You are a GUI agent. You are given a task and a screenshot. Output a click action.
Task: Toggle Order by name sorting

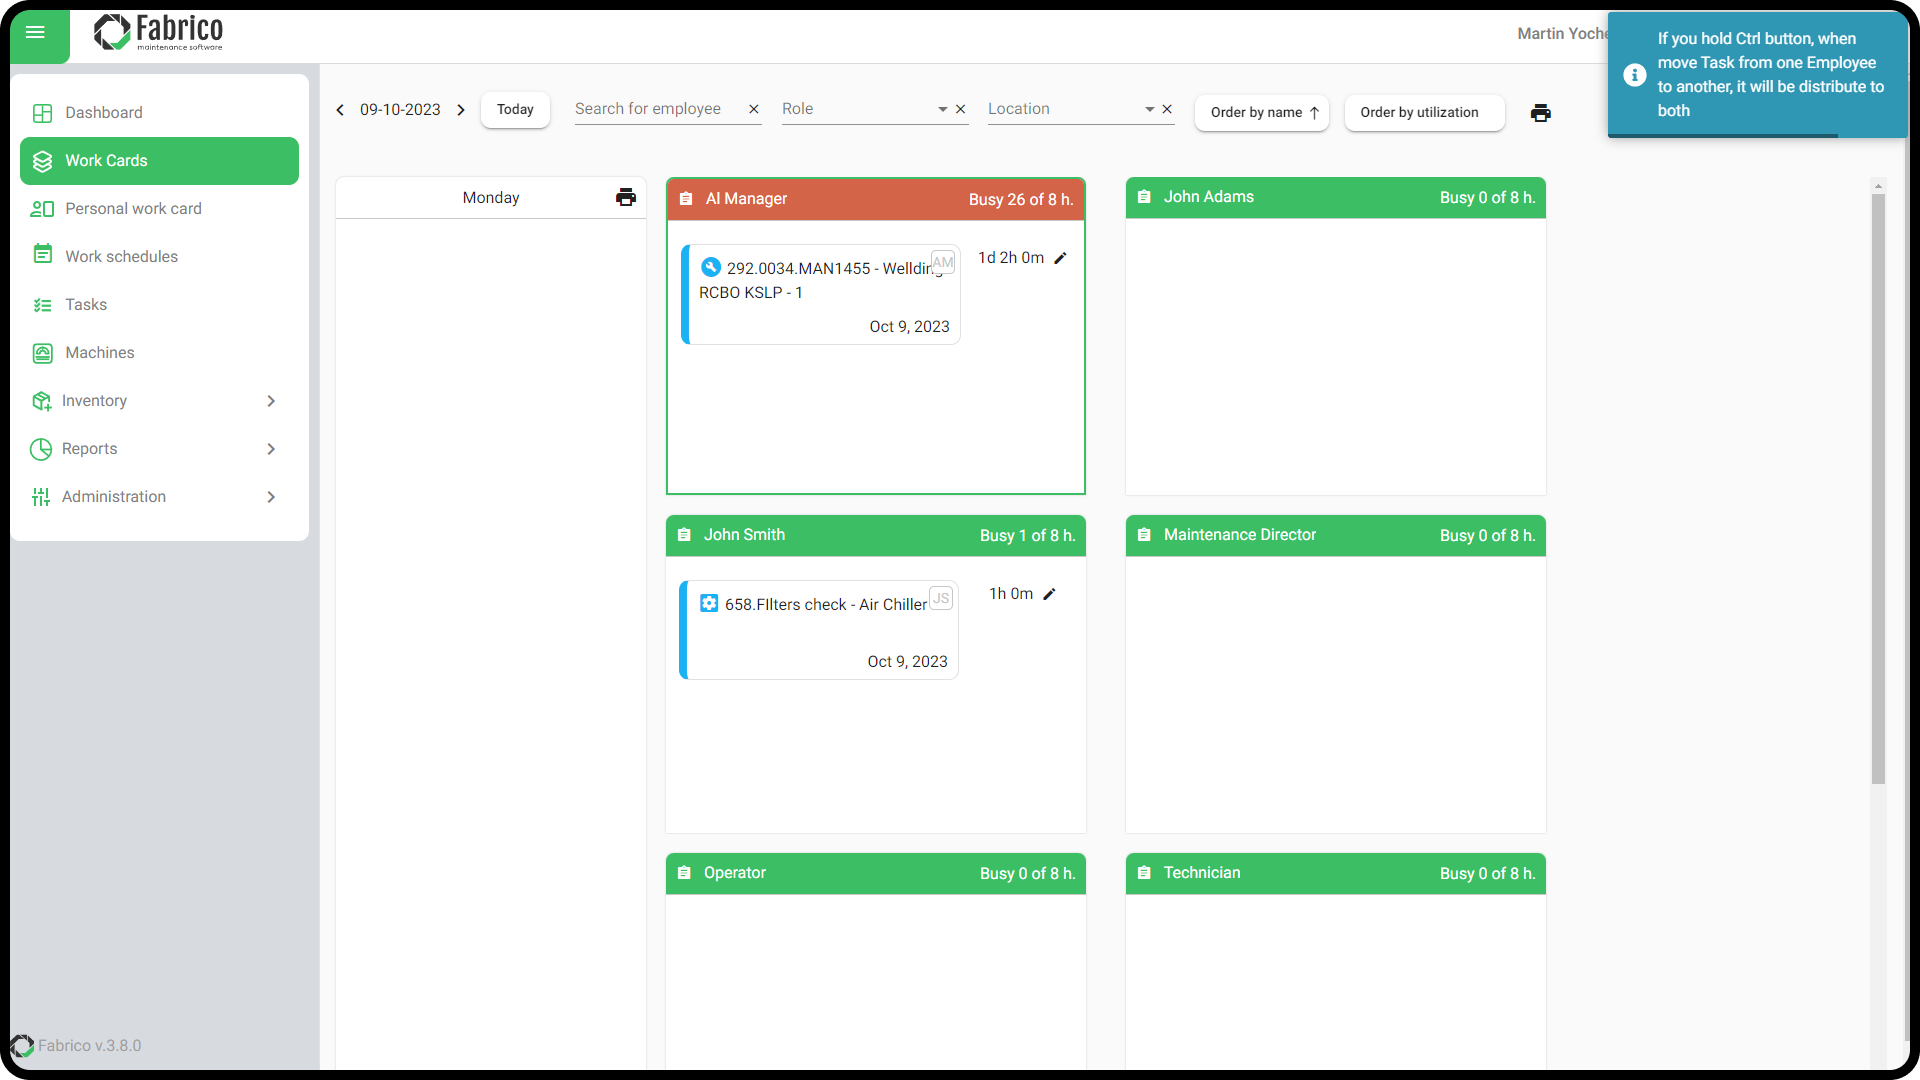click(1262, 113)
